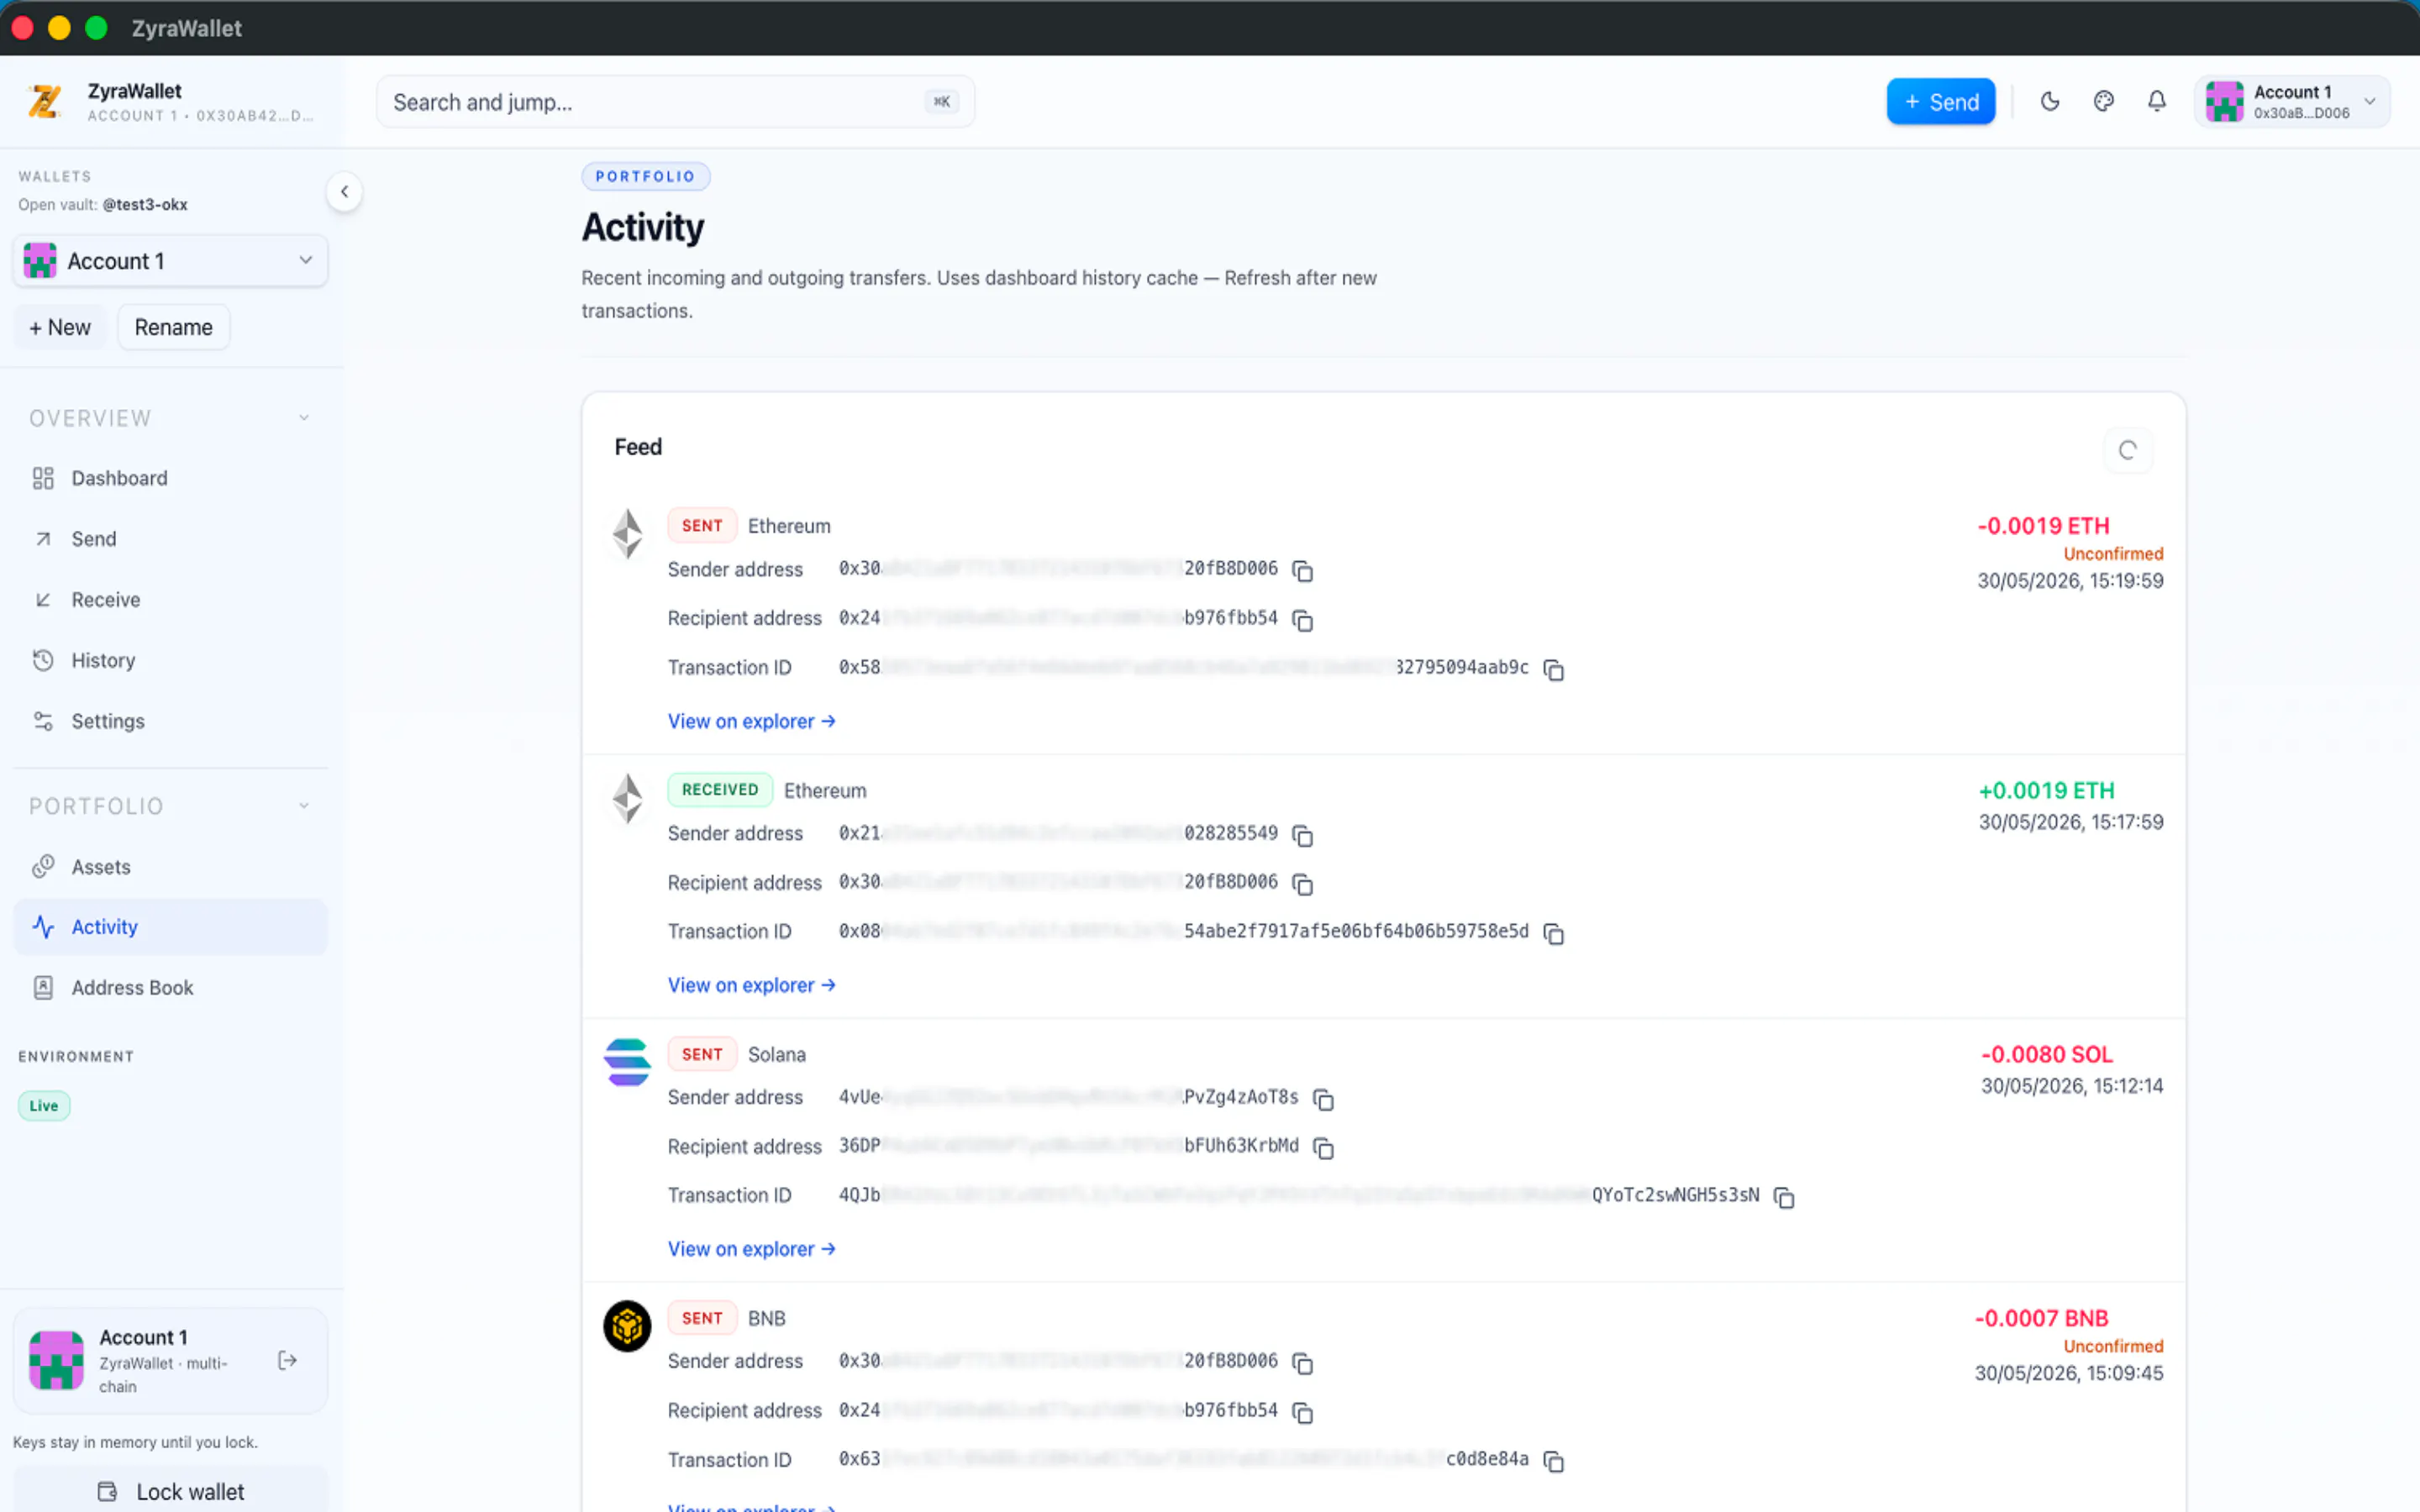Open Send page from sidebar

coord(170,539)
